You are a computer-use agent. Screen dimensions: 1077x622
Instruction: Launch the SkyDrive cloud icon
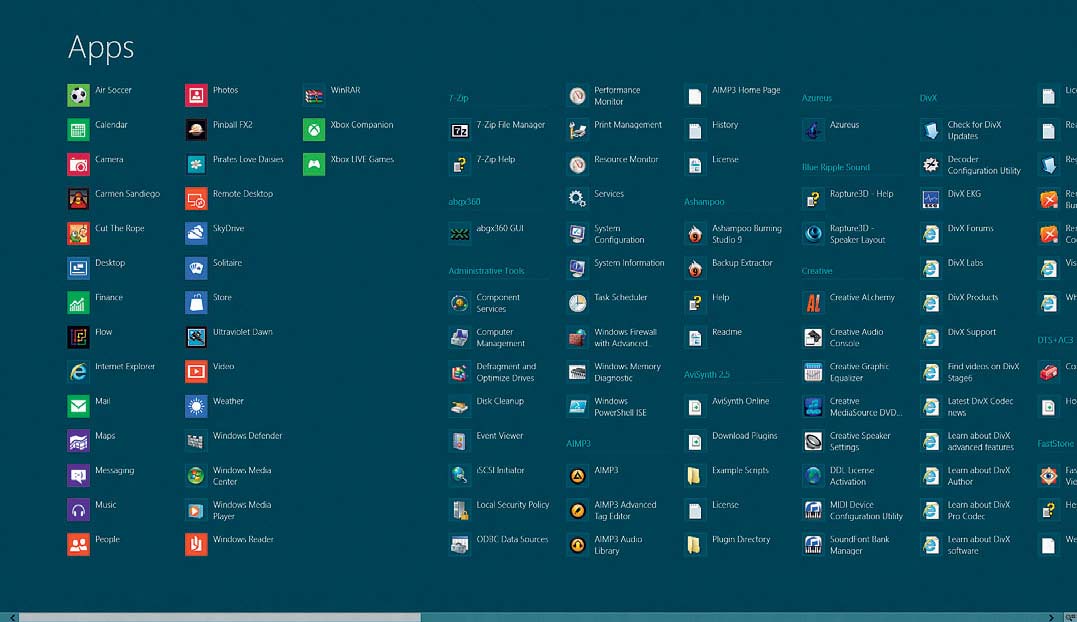196,233
